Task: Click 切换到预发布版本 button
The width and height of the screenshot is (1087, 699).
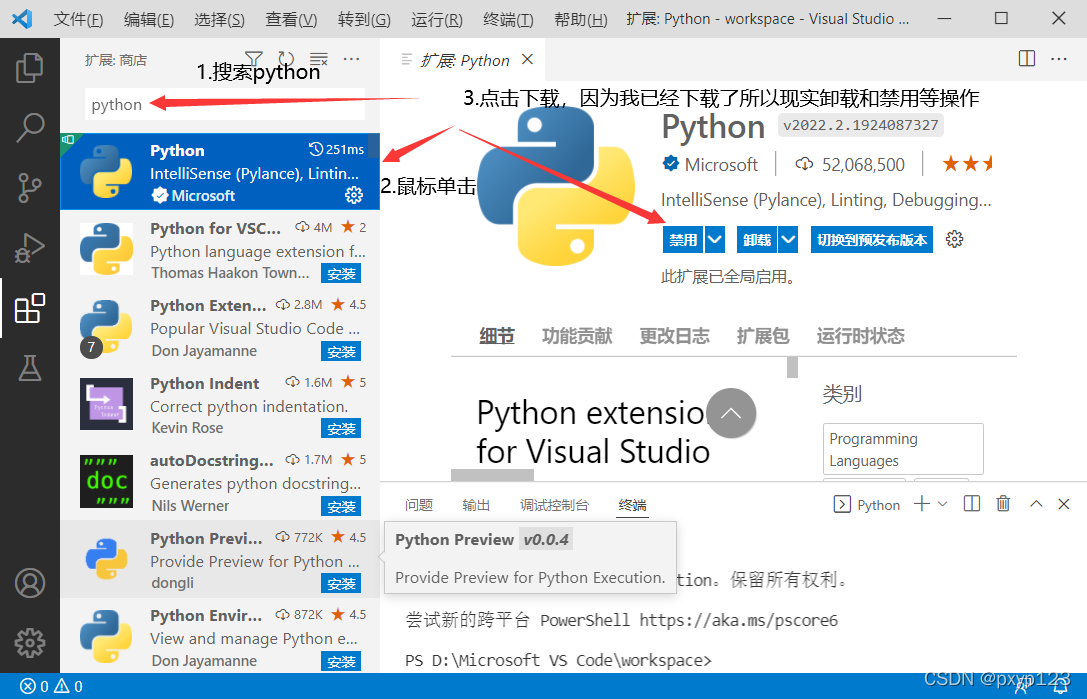Action: tap(871, 240)
